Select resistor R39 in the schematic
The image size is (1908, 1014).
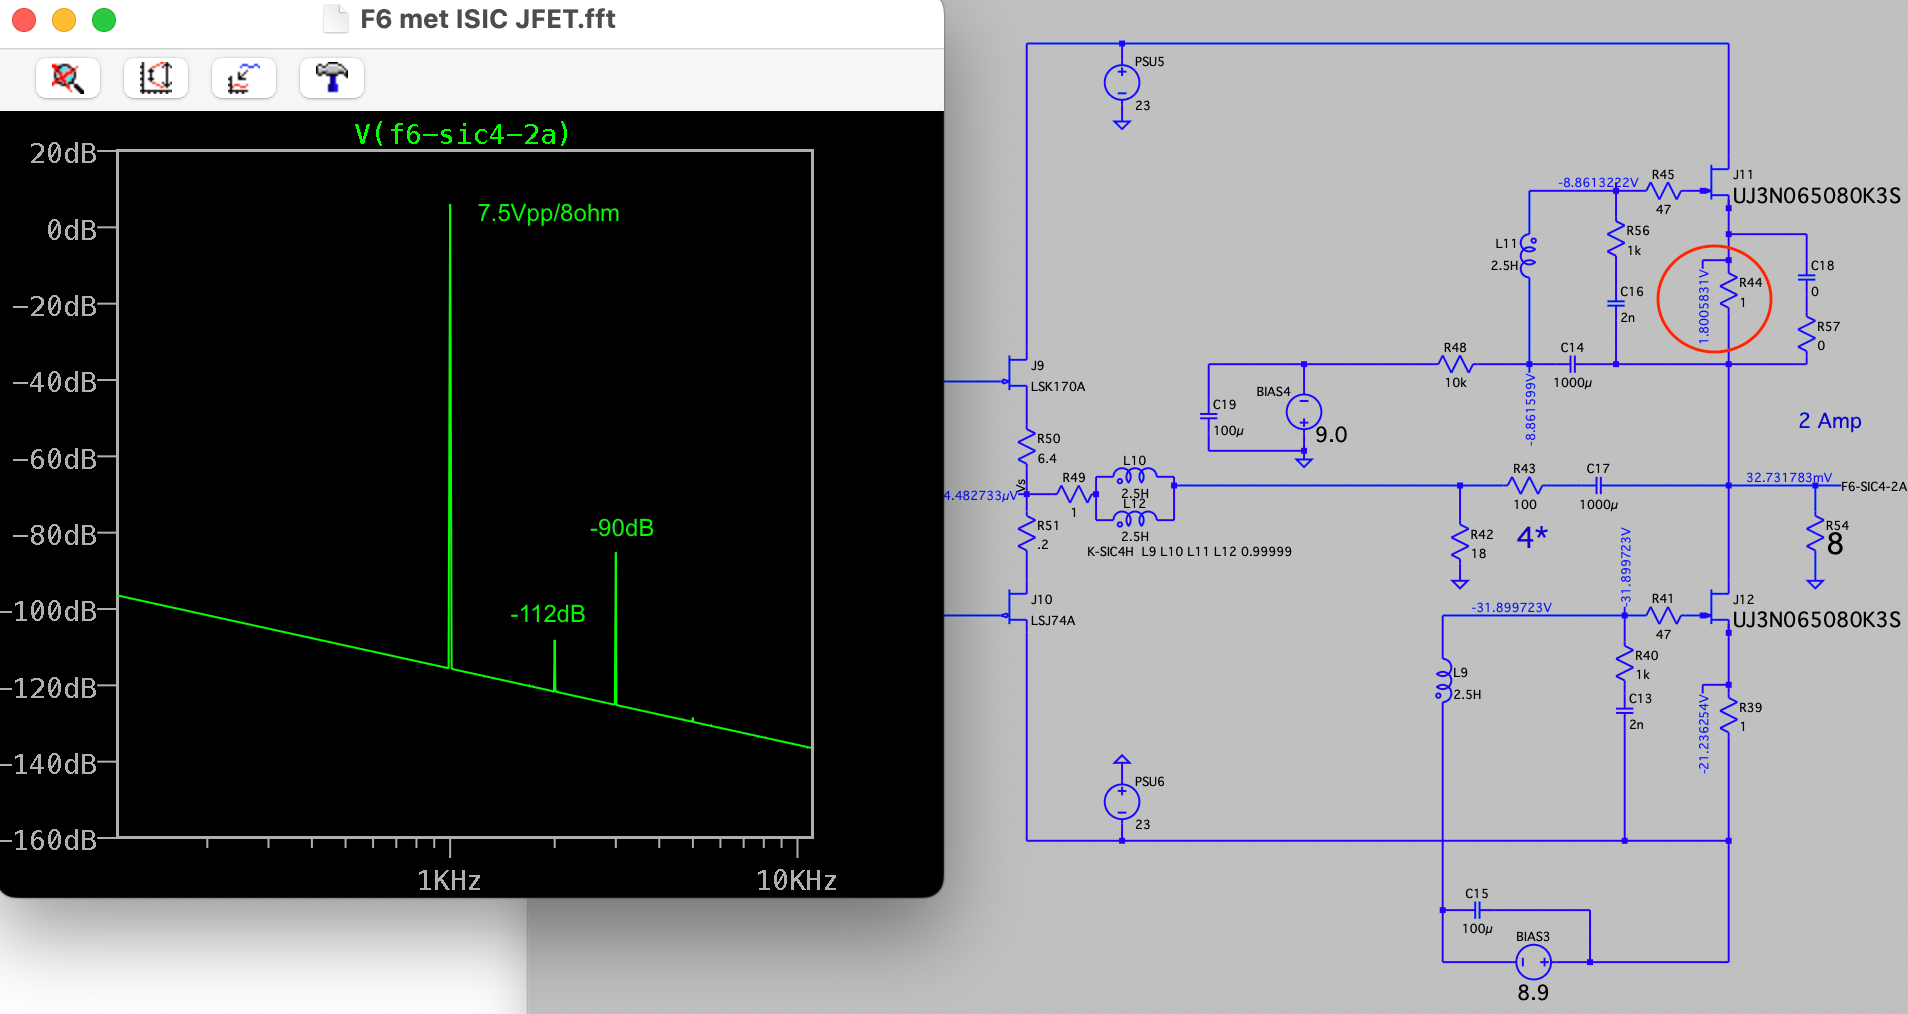(1728, 716)
